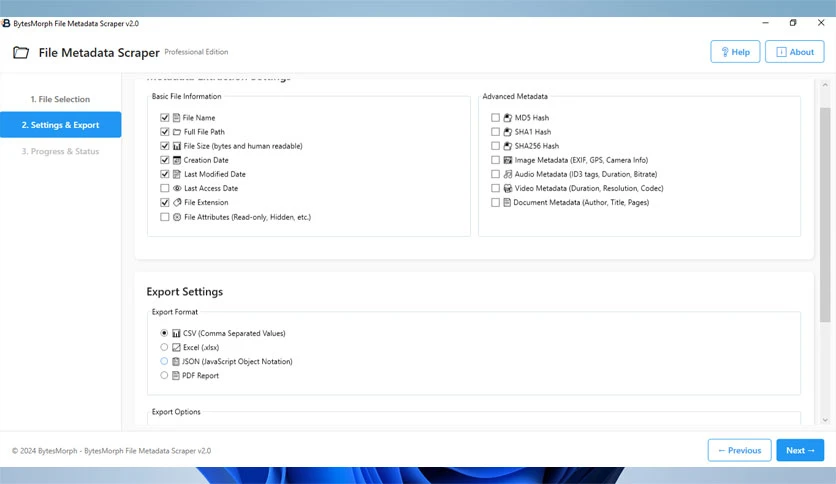Click the Audio Metadata music icon
Viewport: 836px width, 484px height.
(x=508, y=174)
